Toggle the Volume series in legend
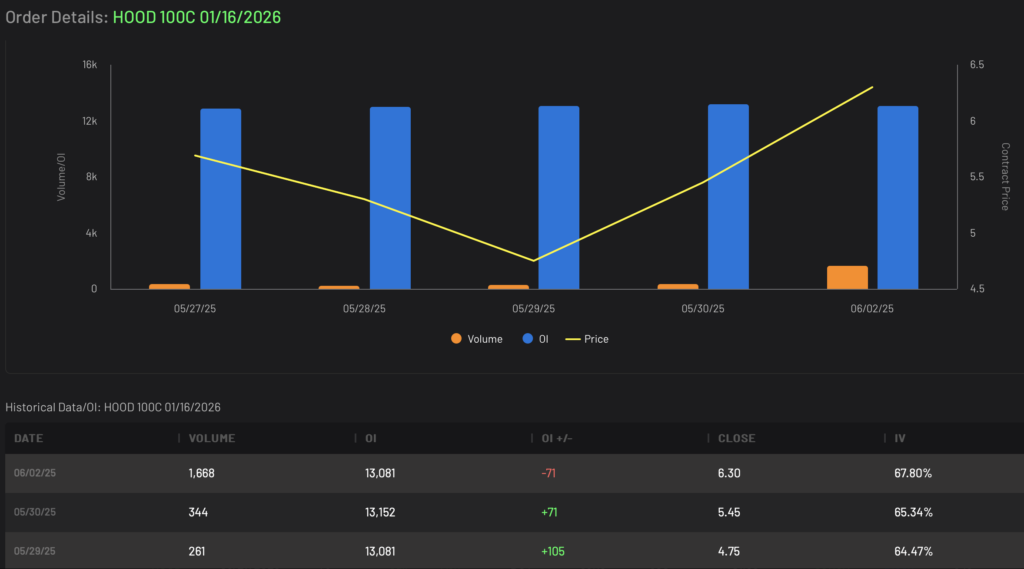Screen dimensions: 1024x569 point(477,339)
